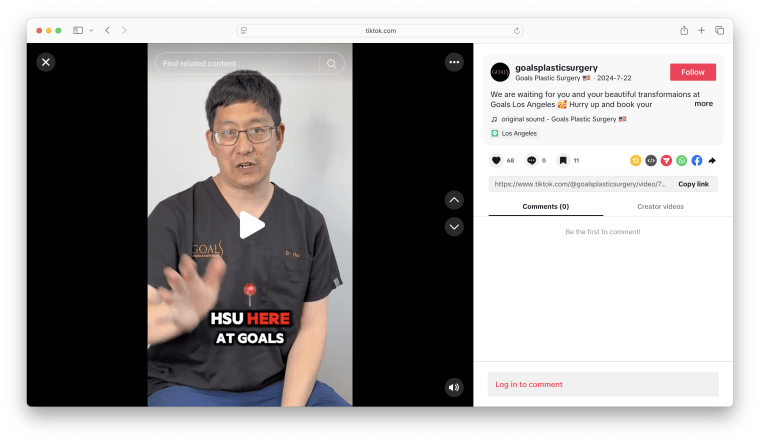Screen dimensions: 760x442
Task: Open comments via speech bubble icon
Action: pyautogui.click(x=532, y=160)
